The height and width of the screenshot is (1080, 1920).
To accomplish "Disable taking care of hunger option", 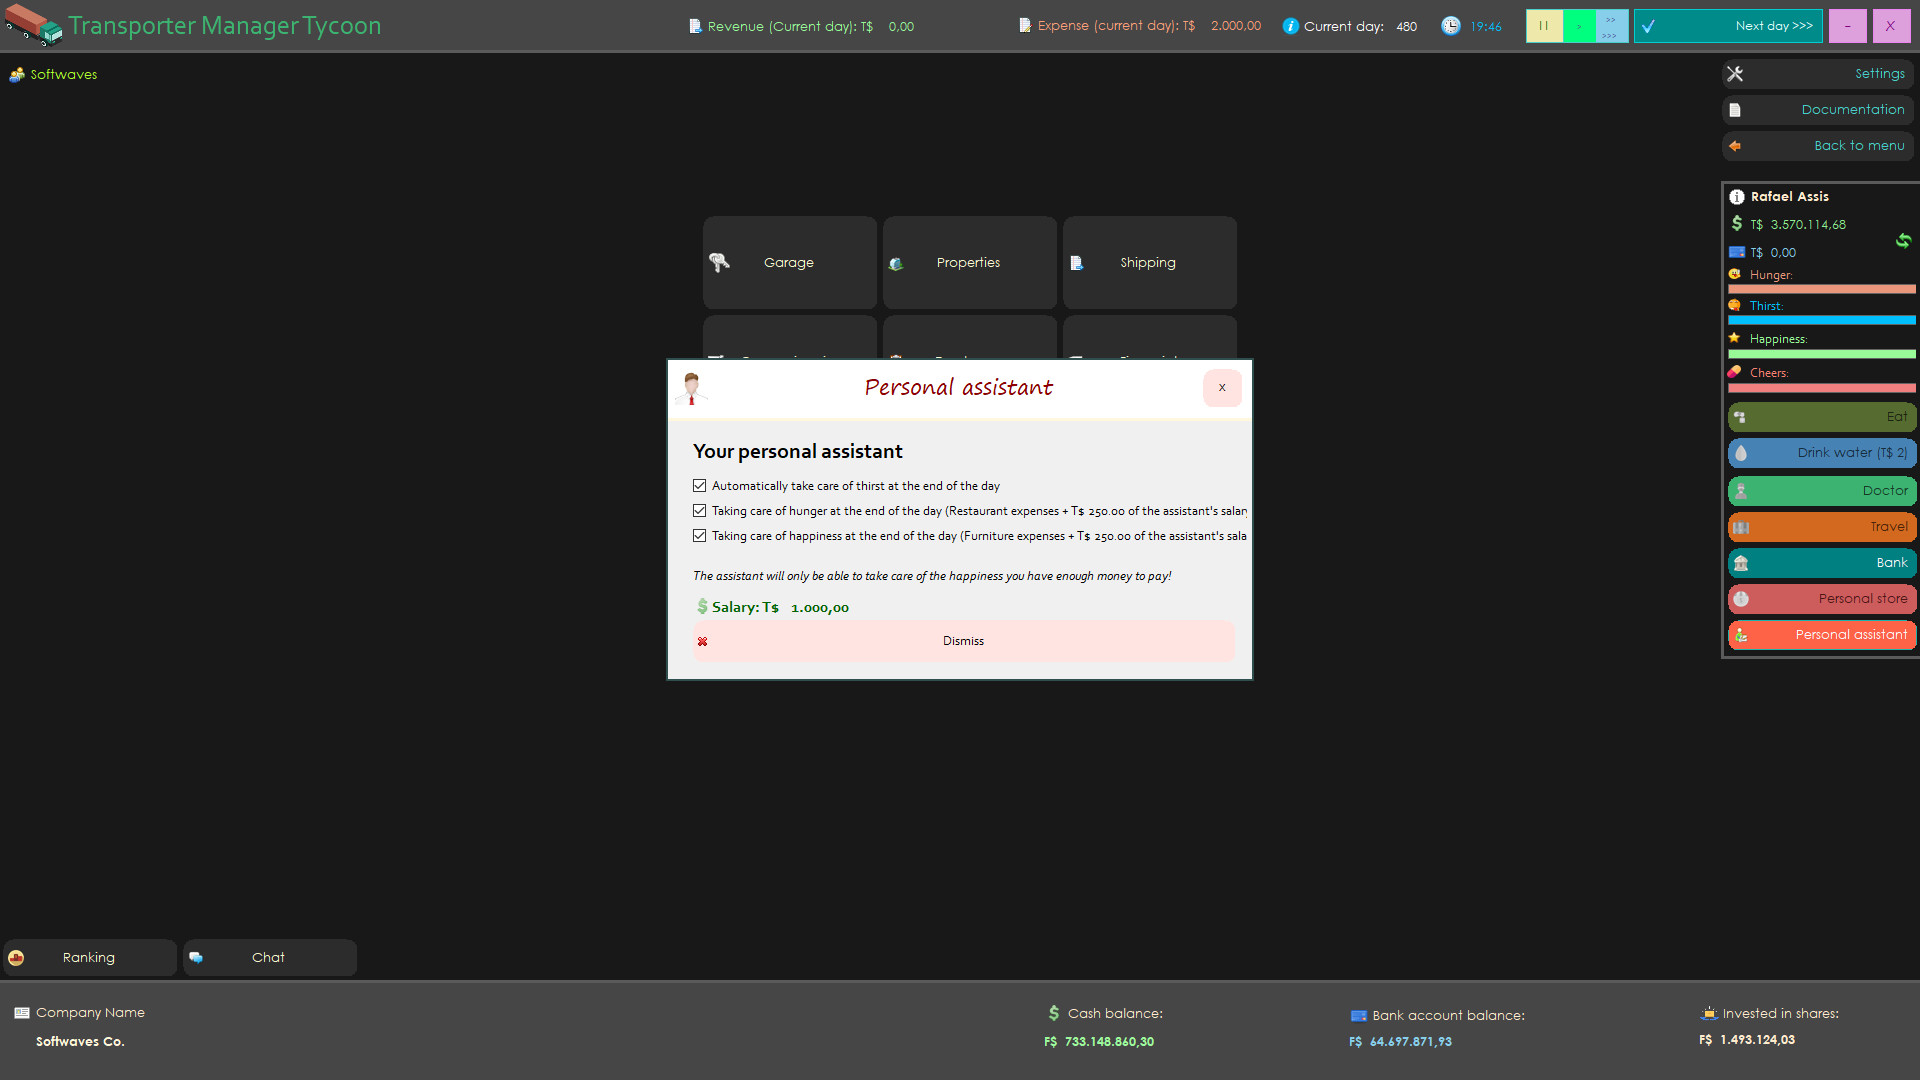I will (699, 510).
